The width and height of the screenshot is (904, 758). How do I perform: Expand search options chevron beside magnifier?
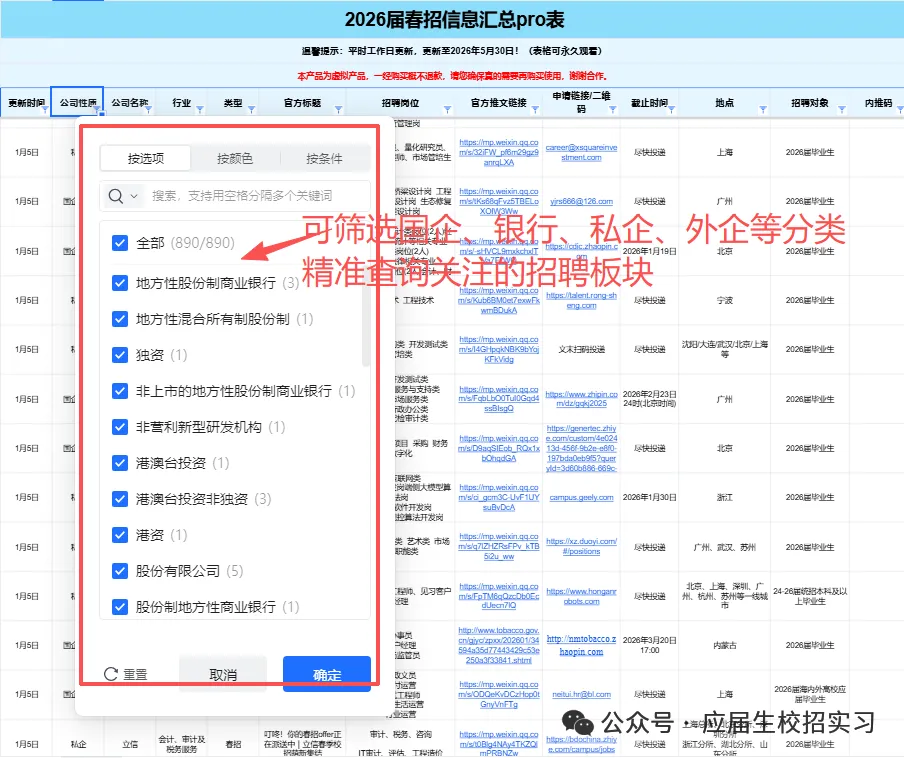(x=134, y=196)
